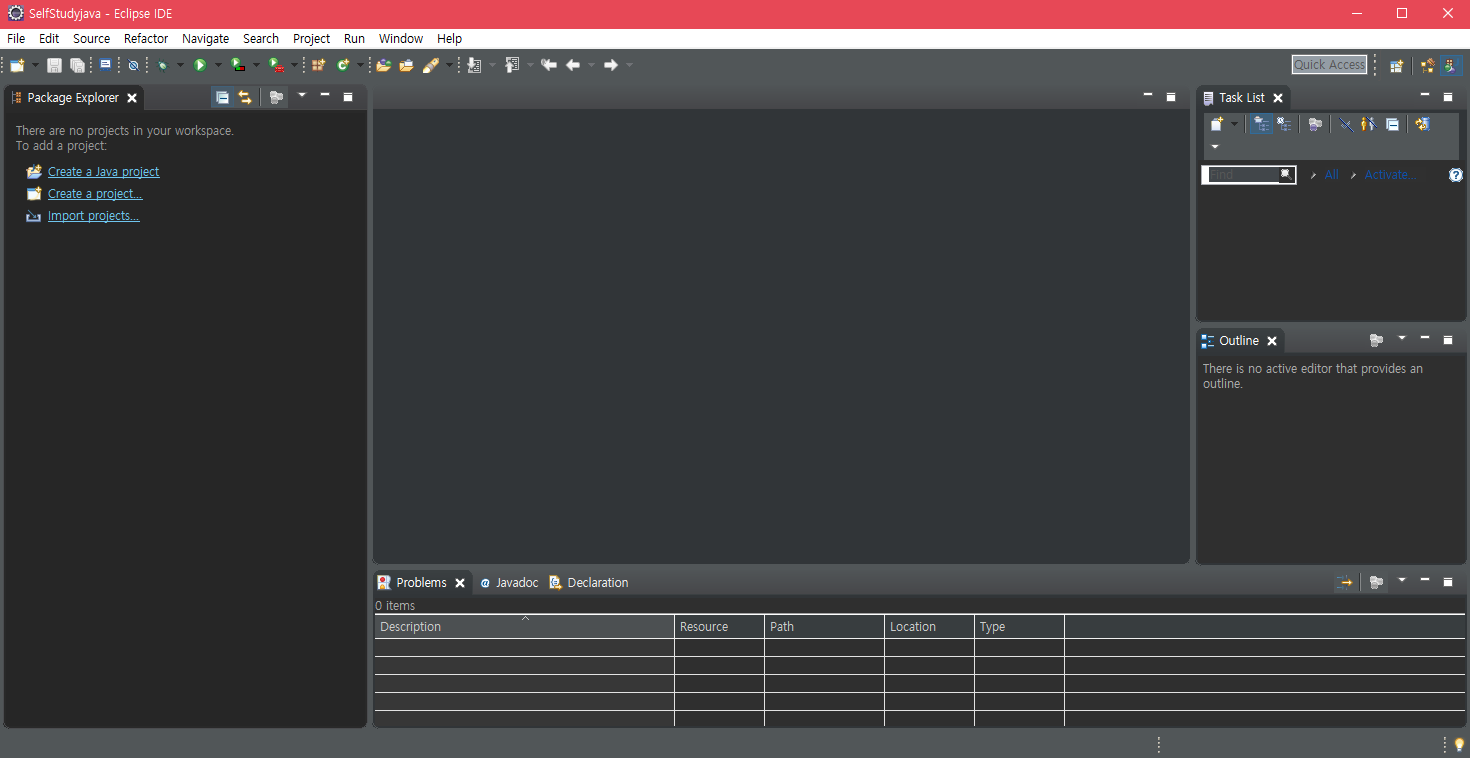Launch the Coverage run icon
This screenshot has width=1470, height=758.
pyautogui.click(x=237, y=65)
